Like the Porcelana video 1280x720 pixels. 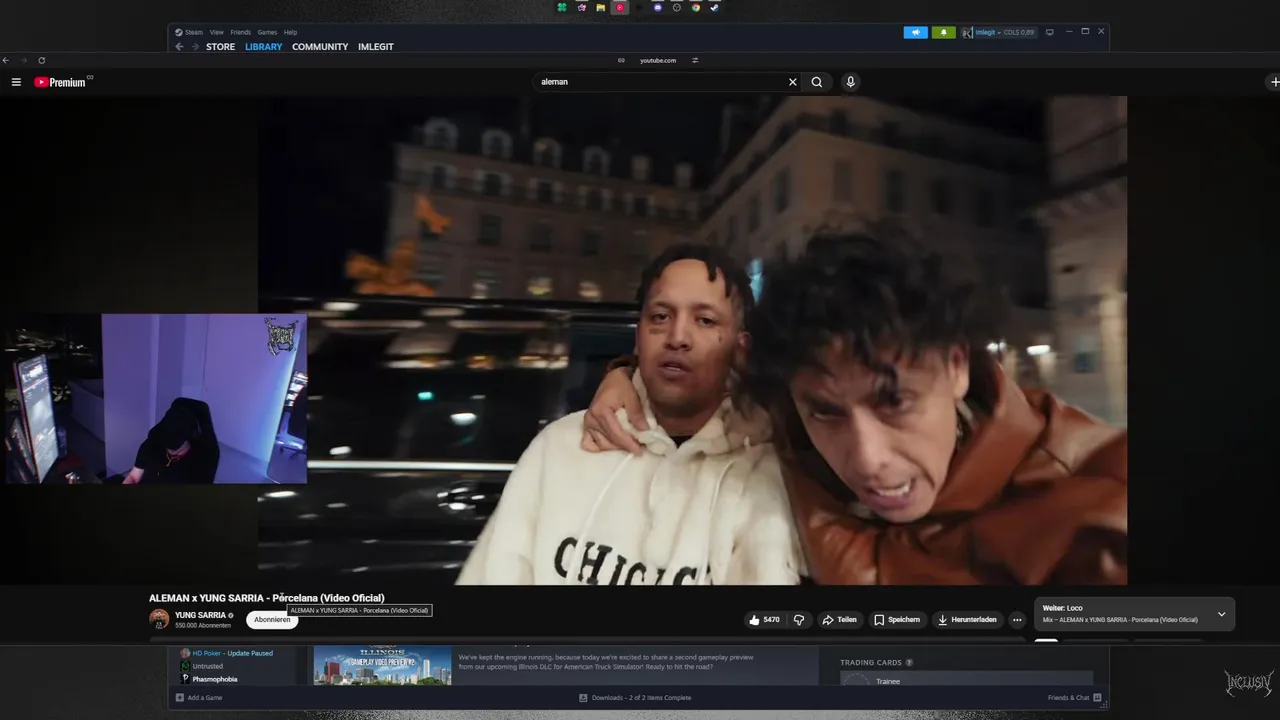coord(764,620)
